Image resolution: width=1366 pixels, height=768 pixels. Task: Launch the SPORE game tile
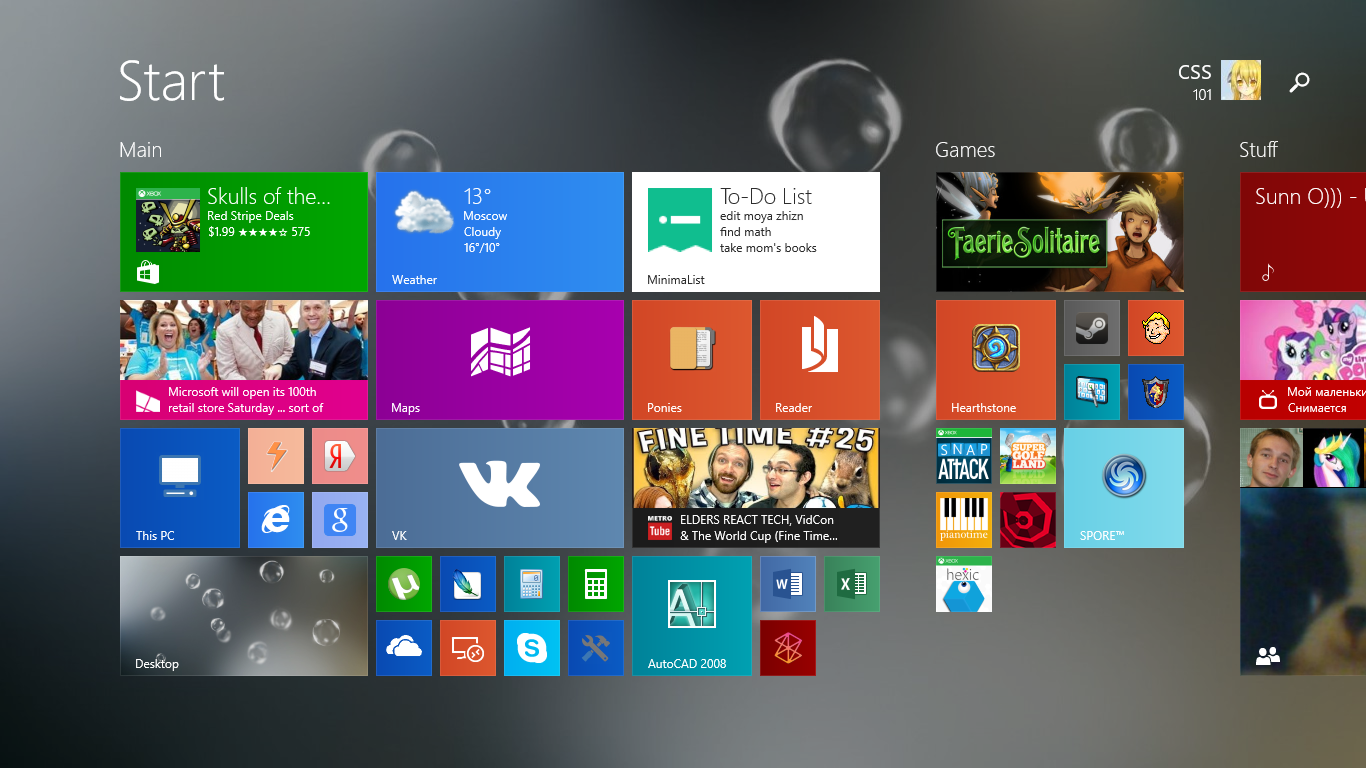[x=1123, y=488]
